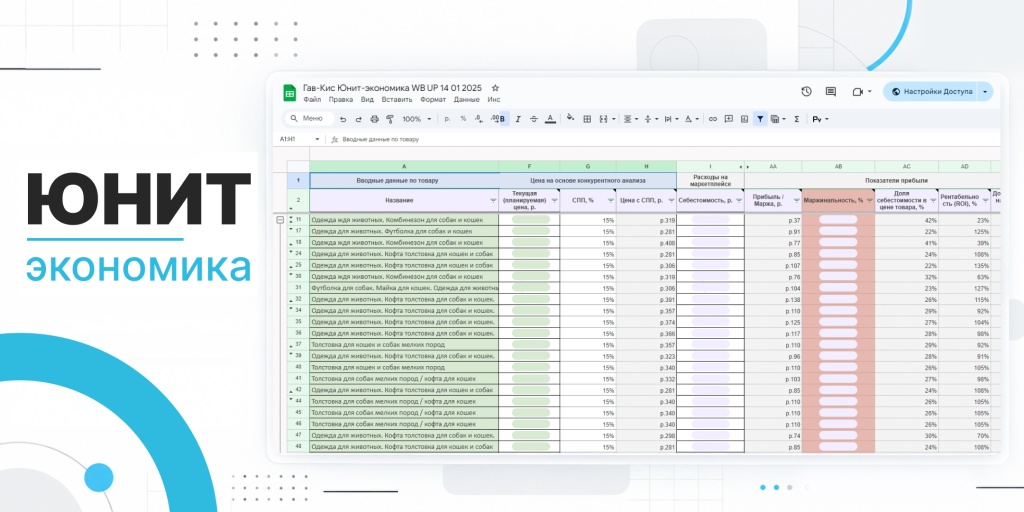Open filter views icon
The image size is (1024, 512).
pos(776,119)
